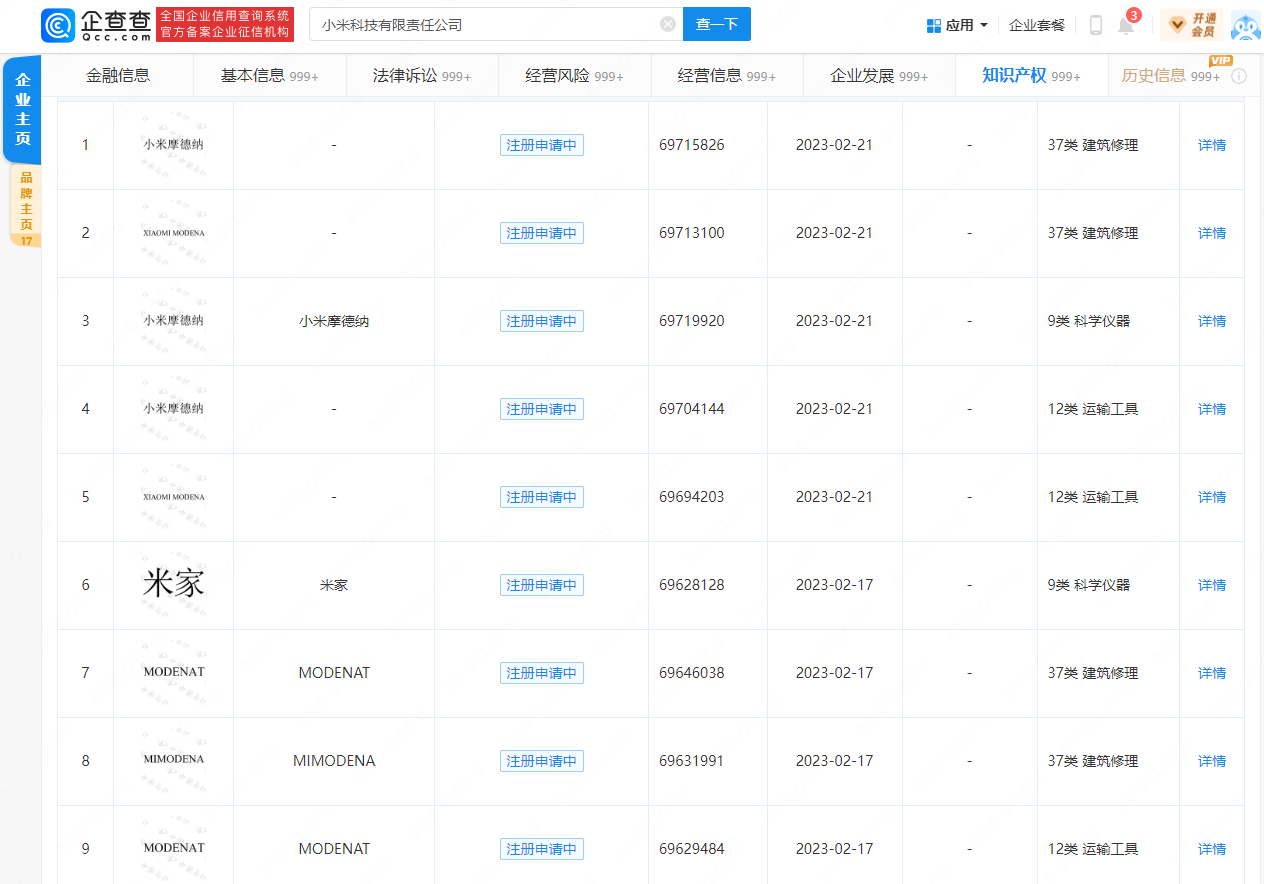Click the 开通会员 VIP badge
The height and width of the screenshot is (884, 1264).
click(1192, 25)
